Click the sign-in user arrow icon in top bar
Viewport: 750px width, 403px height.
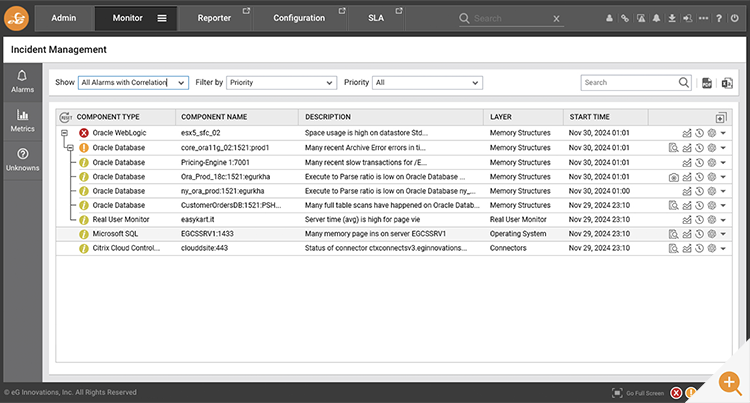tap(687, 18)
